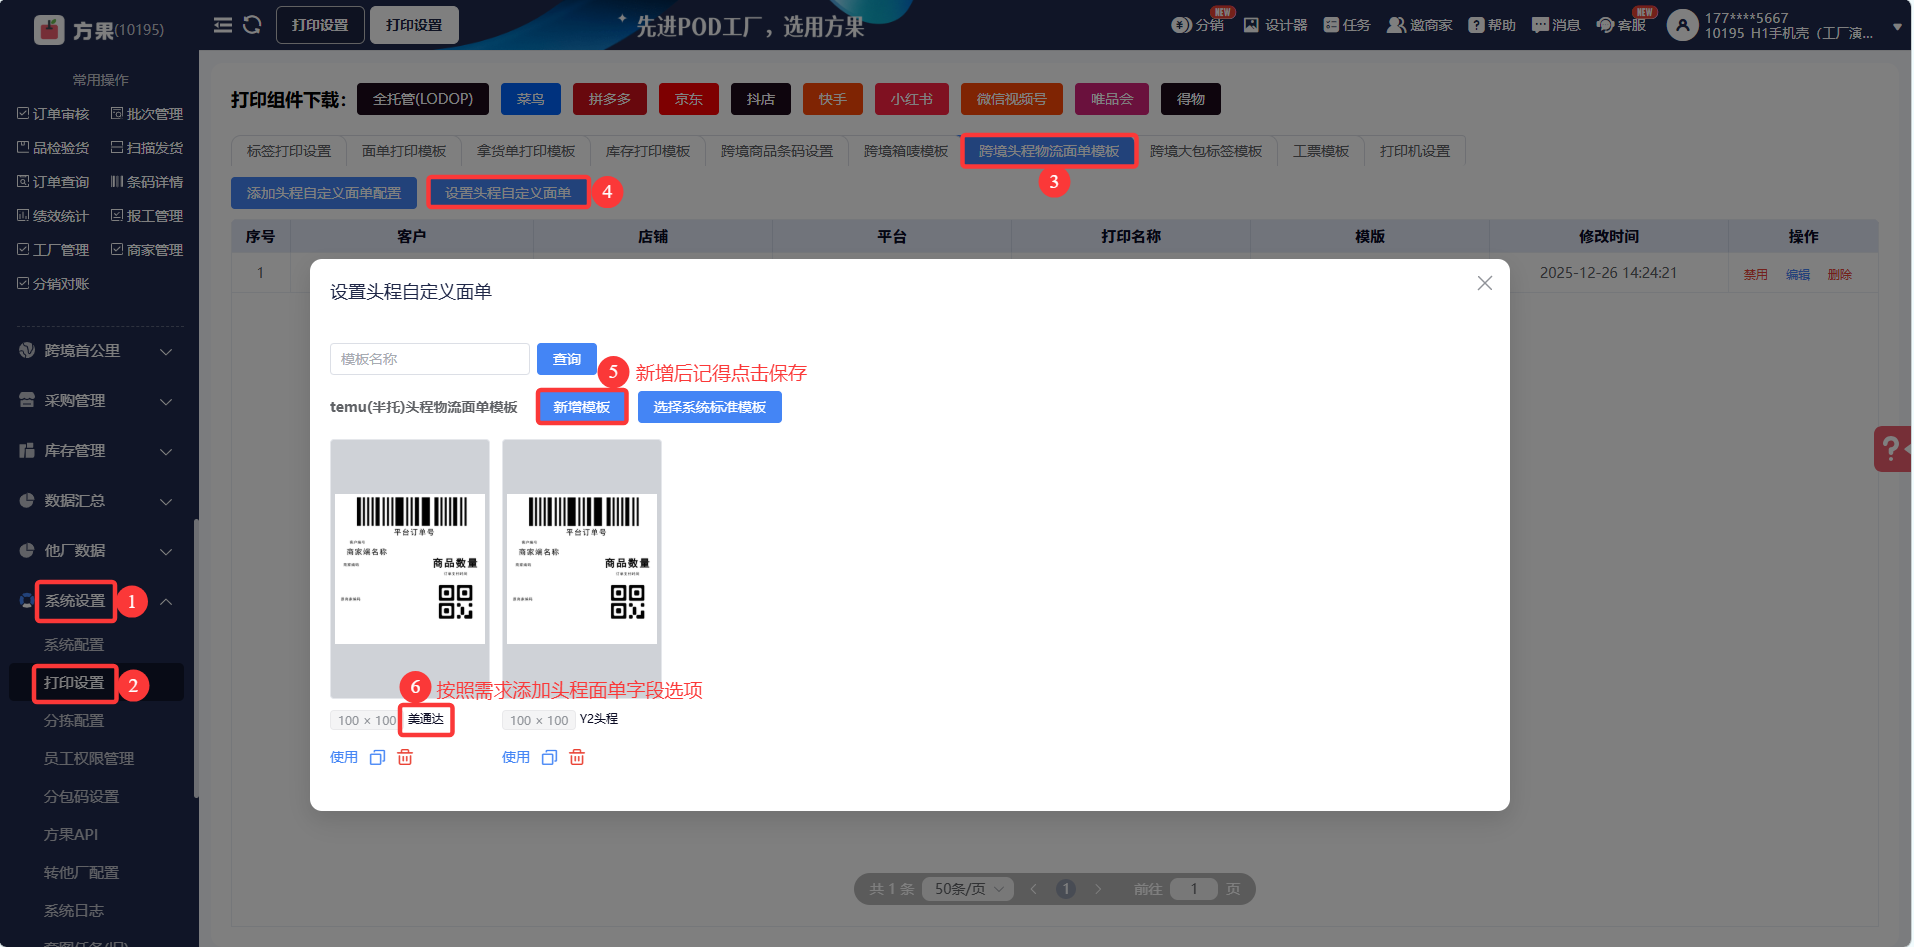Image resolution: width=1914 pixels, height=947 pixels.
Task: Click the 查询 search button
Action: [x=567, y=359]
